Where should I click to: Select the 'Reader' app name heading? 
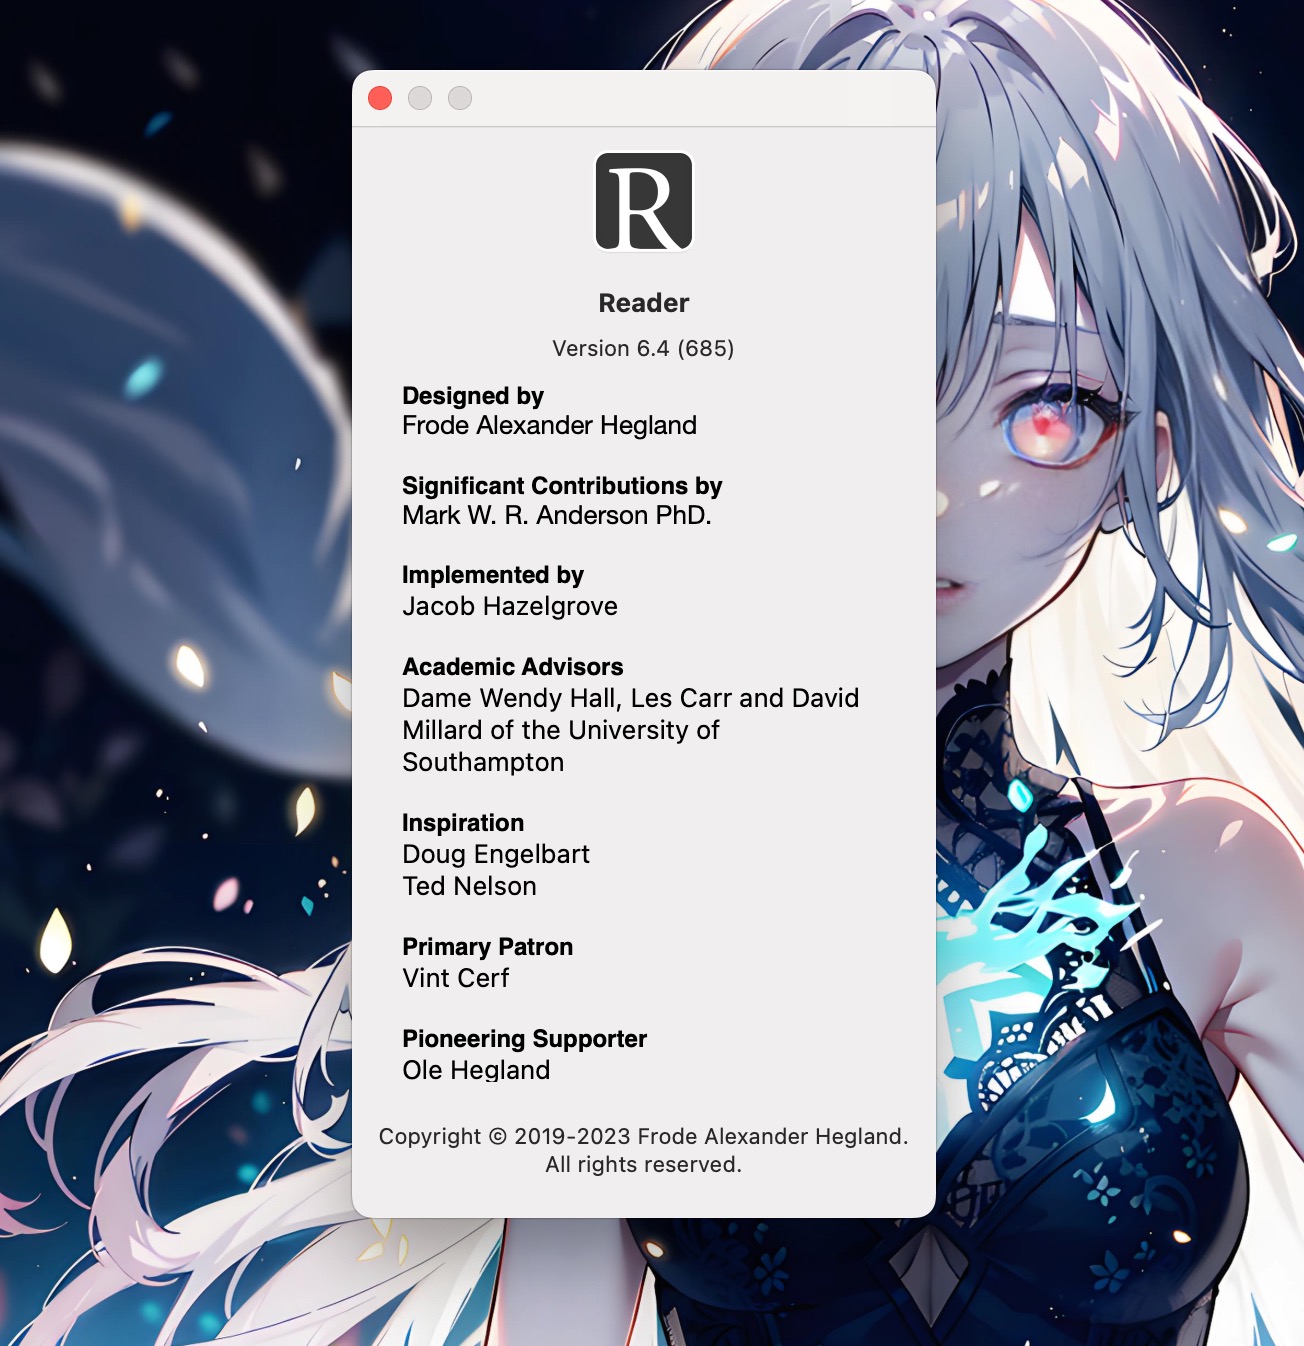pos(644,303)
